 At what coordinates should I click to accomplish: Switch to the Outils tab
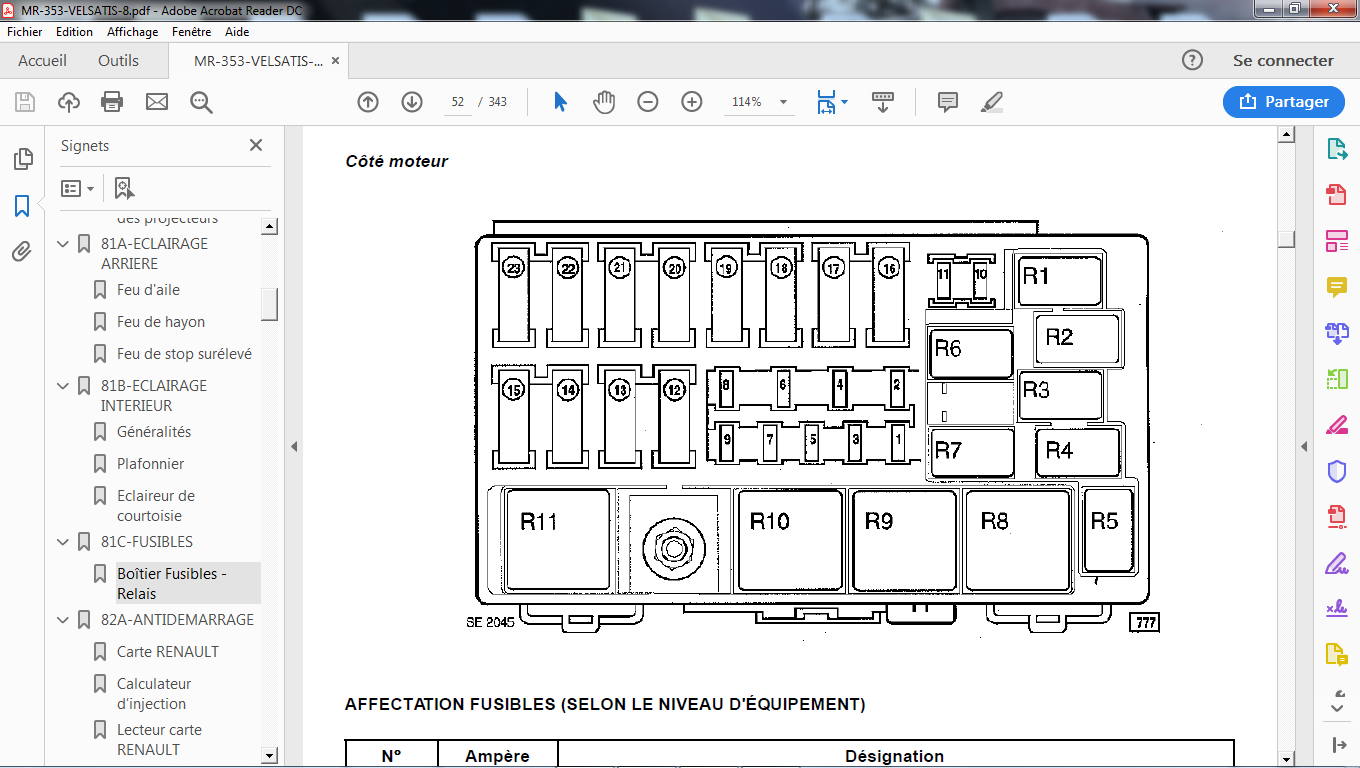pos(118,61)
